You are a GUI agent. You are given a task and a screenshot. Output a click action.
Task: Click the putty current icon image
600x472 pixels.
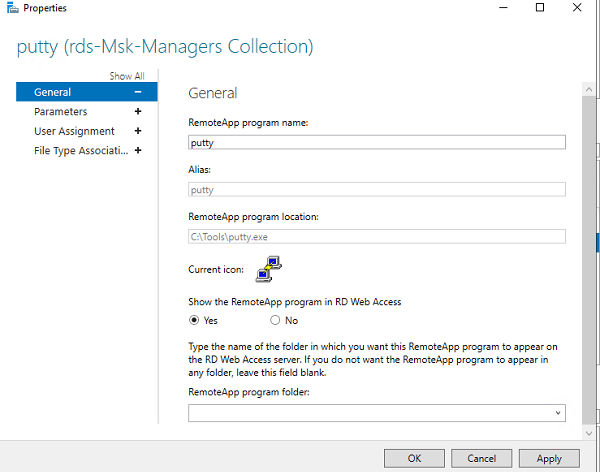(x=269, y=269)
